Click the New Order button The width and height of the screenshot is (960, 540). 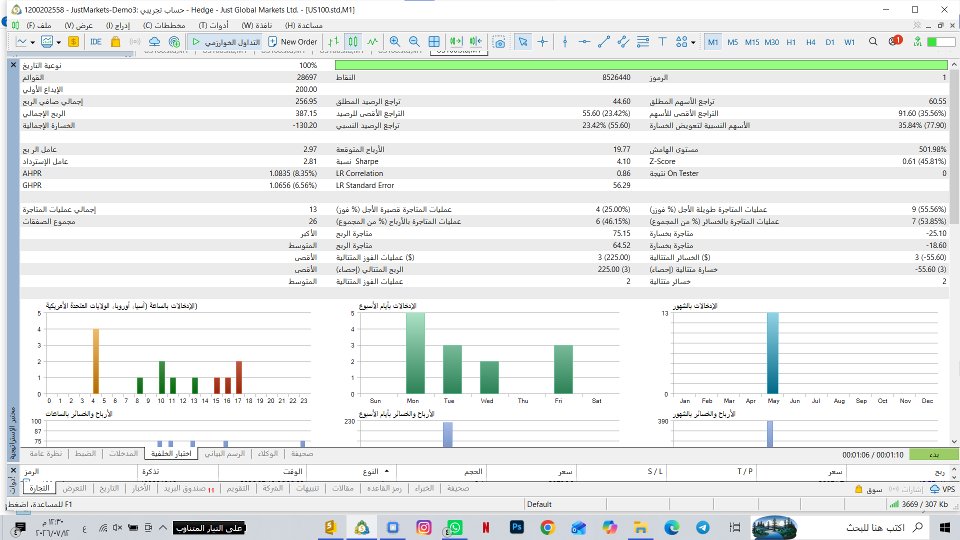[x=293, y=42]
